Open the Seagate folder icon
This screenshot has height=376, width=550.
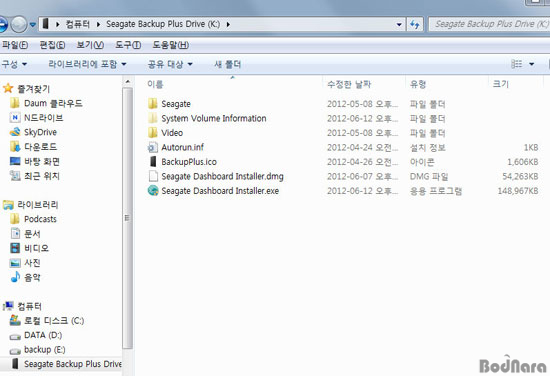(x=153, y=104)
